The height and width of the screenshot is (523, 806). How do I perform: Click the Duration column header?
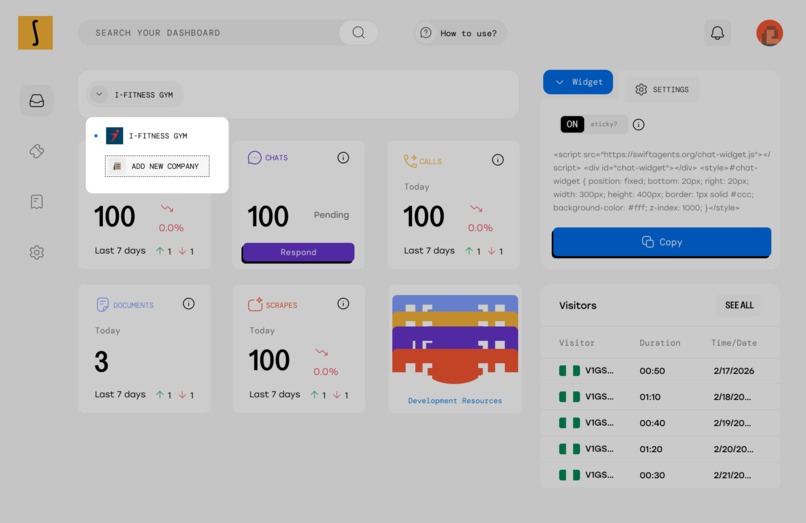[660, 342]
